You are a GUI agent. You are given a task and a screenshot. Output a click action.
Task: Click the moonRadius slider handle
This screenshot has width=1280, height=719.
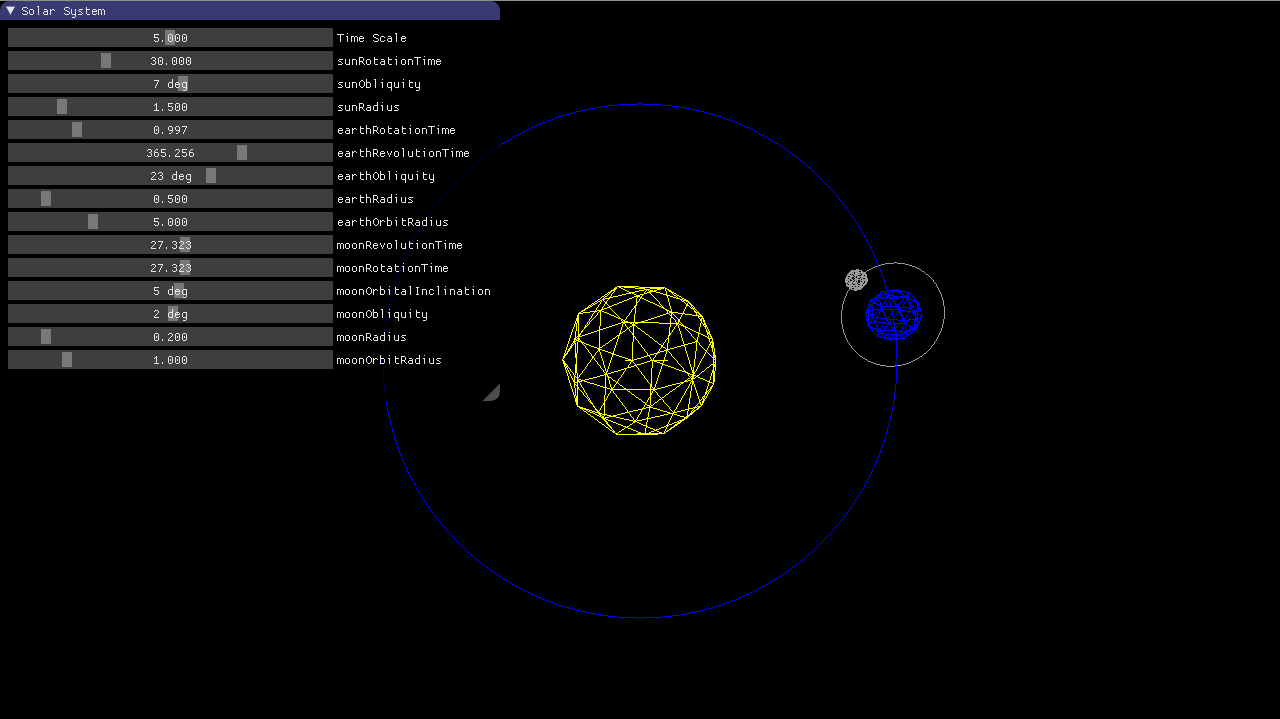46,337
